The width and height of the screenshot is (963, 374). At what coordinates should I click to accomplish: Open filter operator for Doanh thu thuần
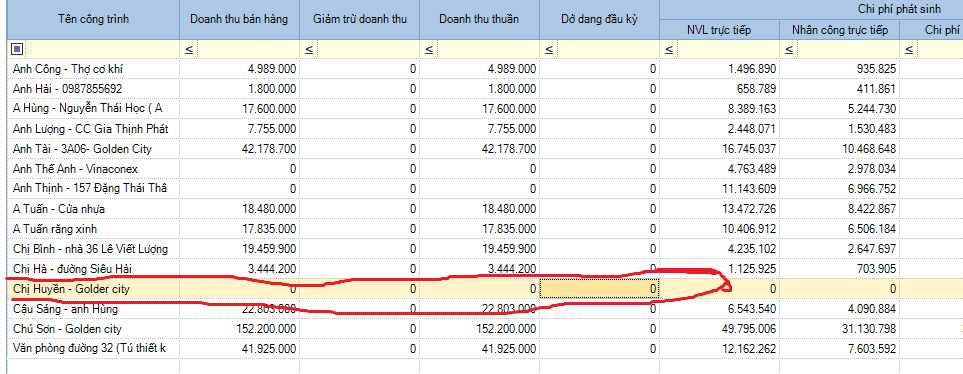pyautogui.click(x=428, y=49)
